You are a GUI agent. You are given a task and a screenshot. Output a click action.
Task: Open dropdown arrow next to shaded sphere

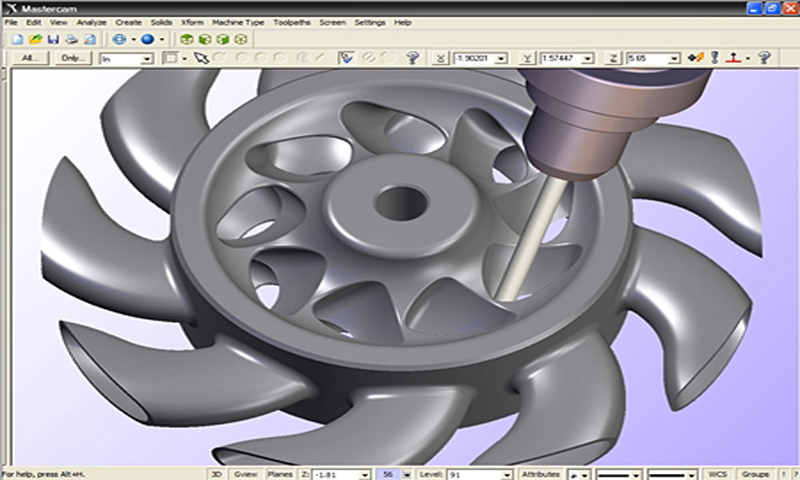pyautogui.click(x=162, y=39)
